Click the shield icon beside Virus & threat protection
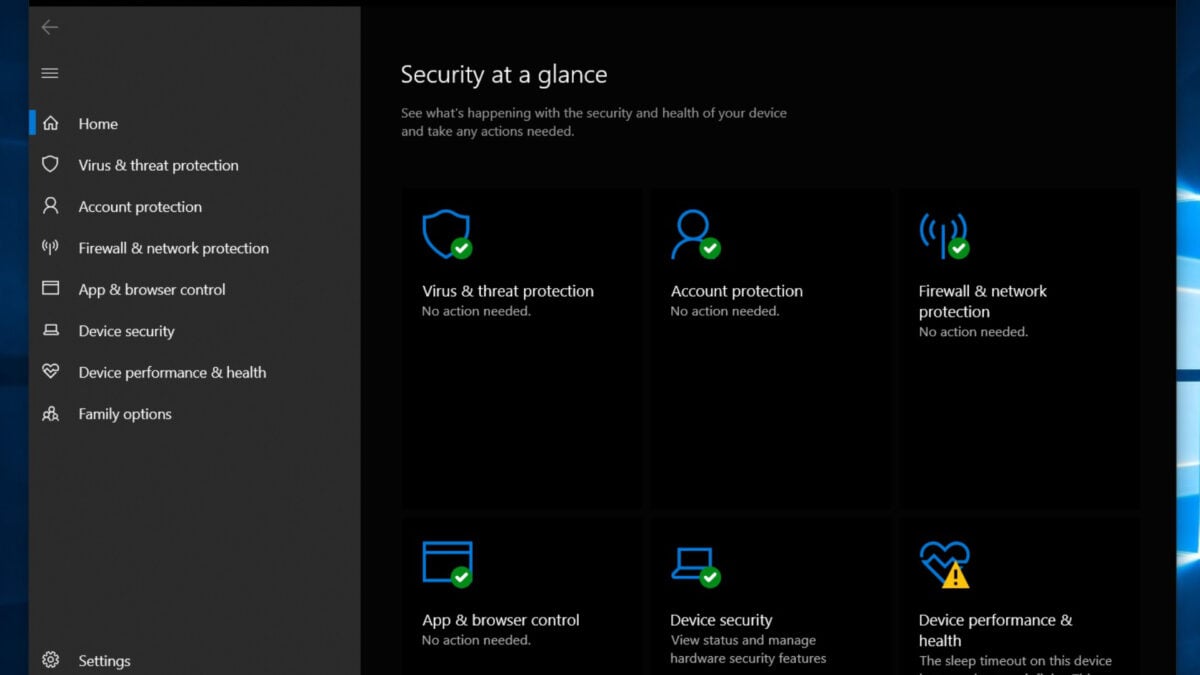1200x675 pixels. coord(50,164)
